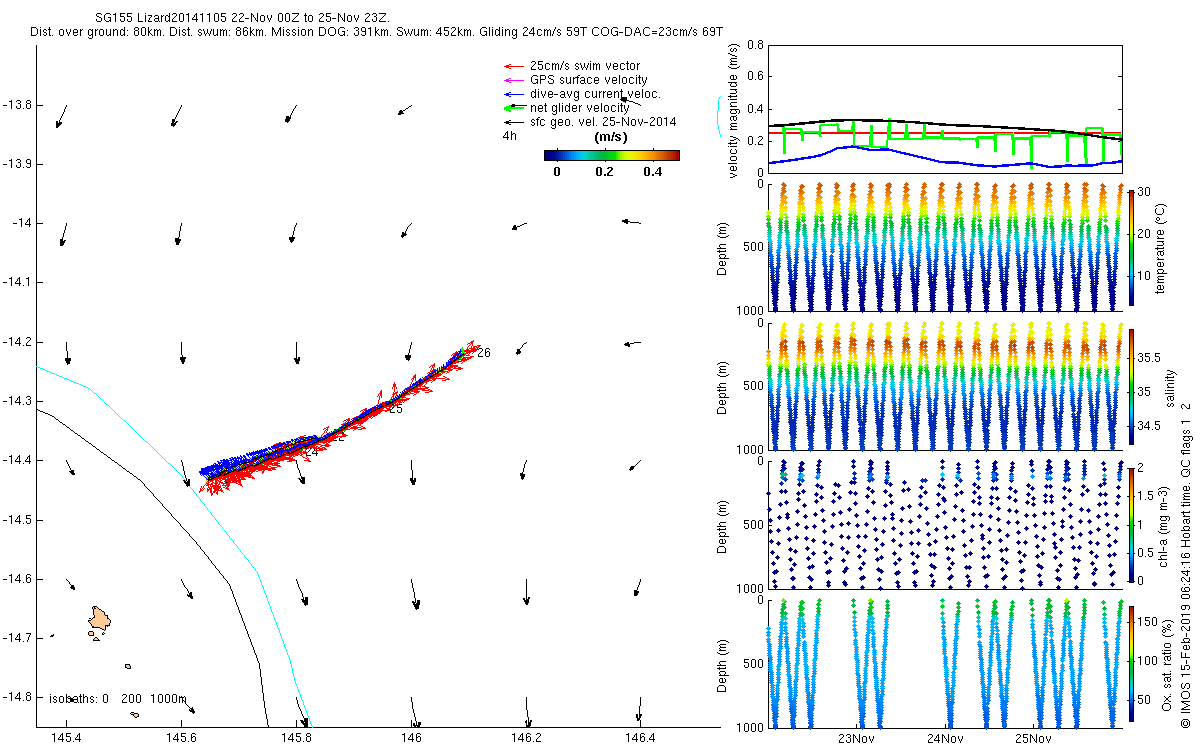Click the 'isobaths: 0 200 1000m' label
This screenshot has width=1200, height=750.
[118, 698]
